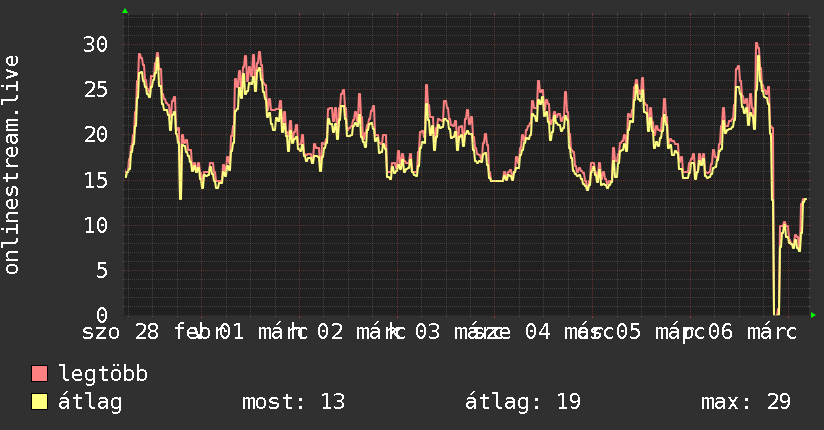
Task: Click the y-axis label 10
Action: 96,225
